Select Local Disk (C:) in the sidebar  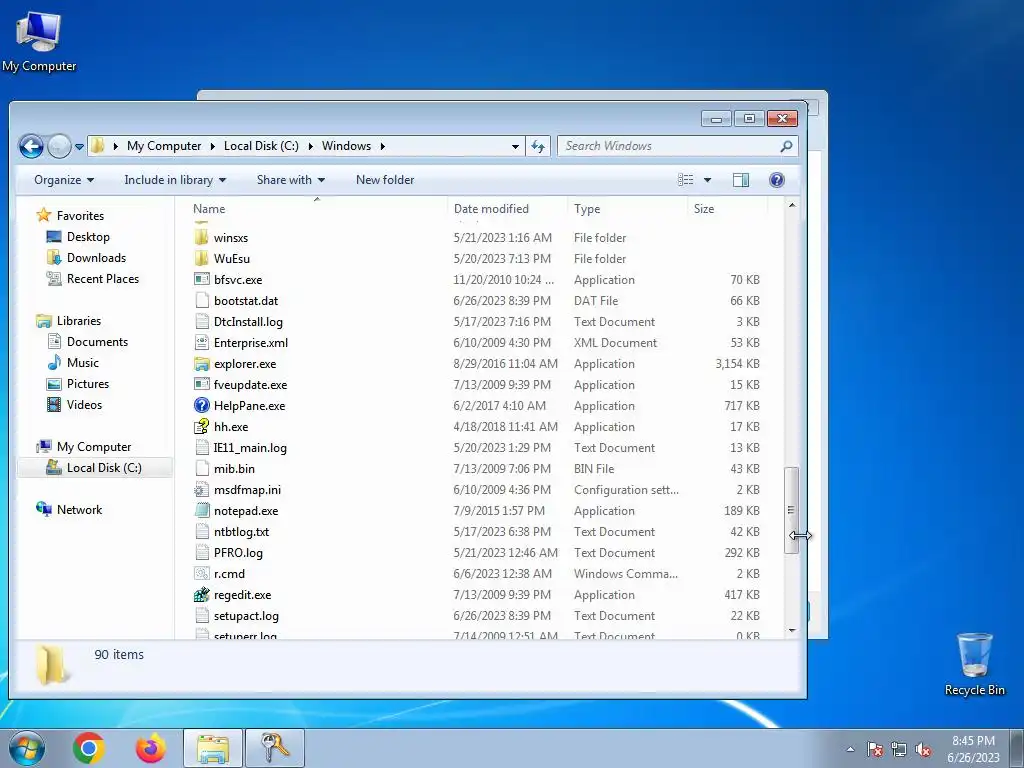[x=94, y=468]
